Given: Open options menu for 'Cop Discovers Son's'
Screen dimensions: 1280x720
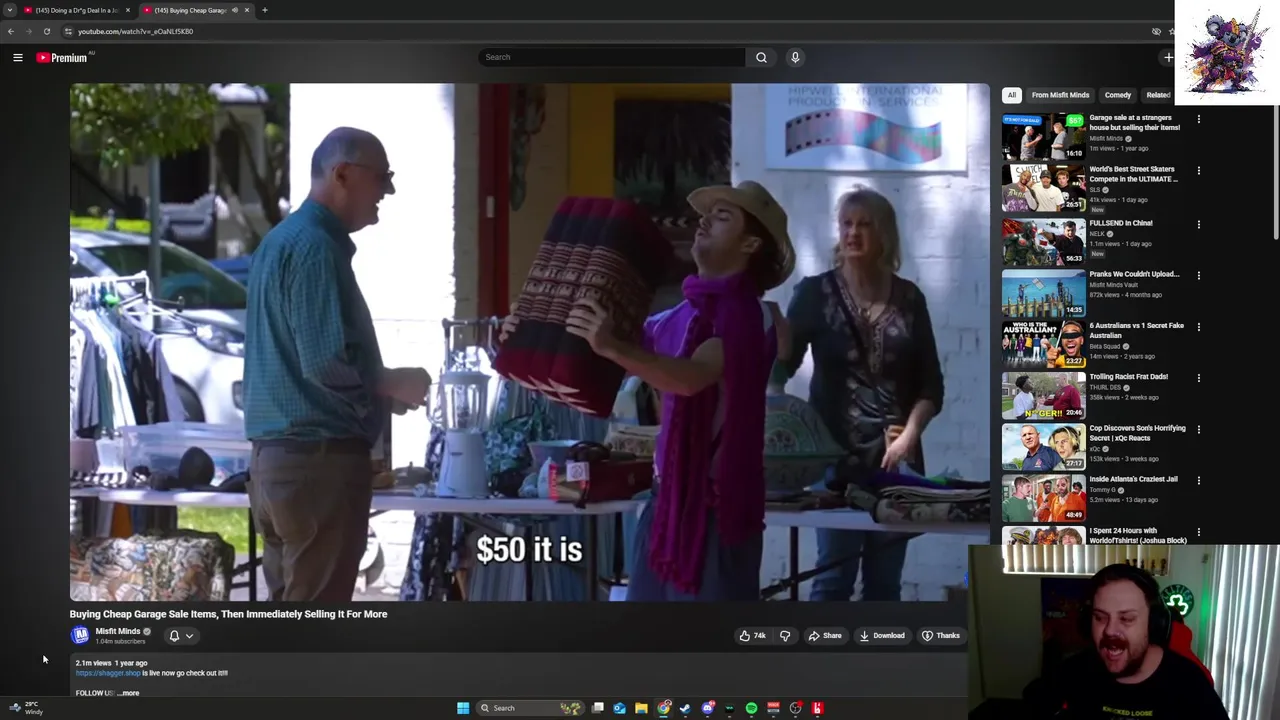Looking at the screenshot, I should pyautogui.click(x=1198, y=431).
